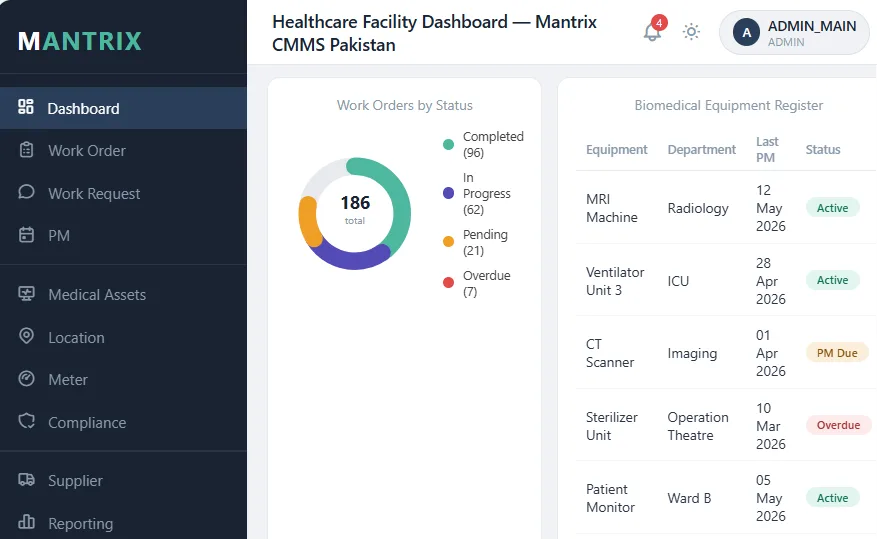Screen dimensions: 877x539
Task: Click the Location pin icon
Action: tap(26, 336)
